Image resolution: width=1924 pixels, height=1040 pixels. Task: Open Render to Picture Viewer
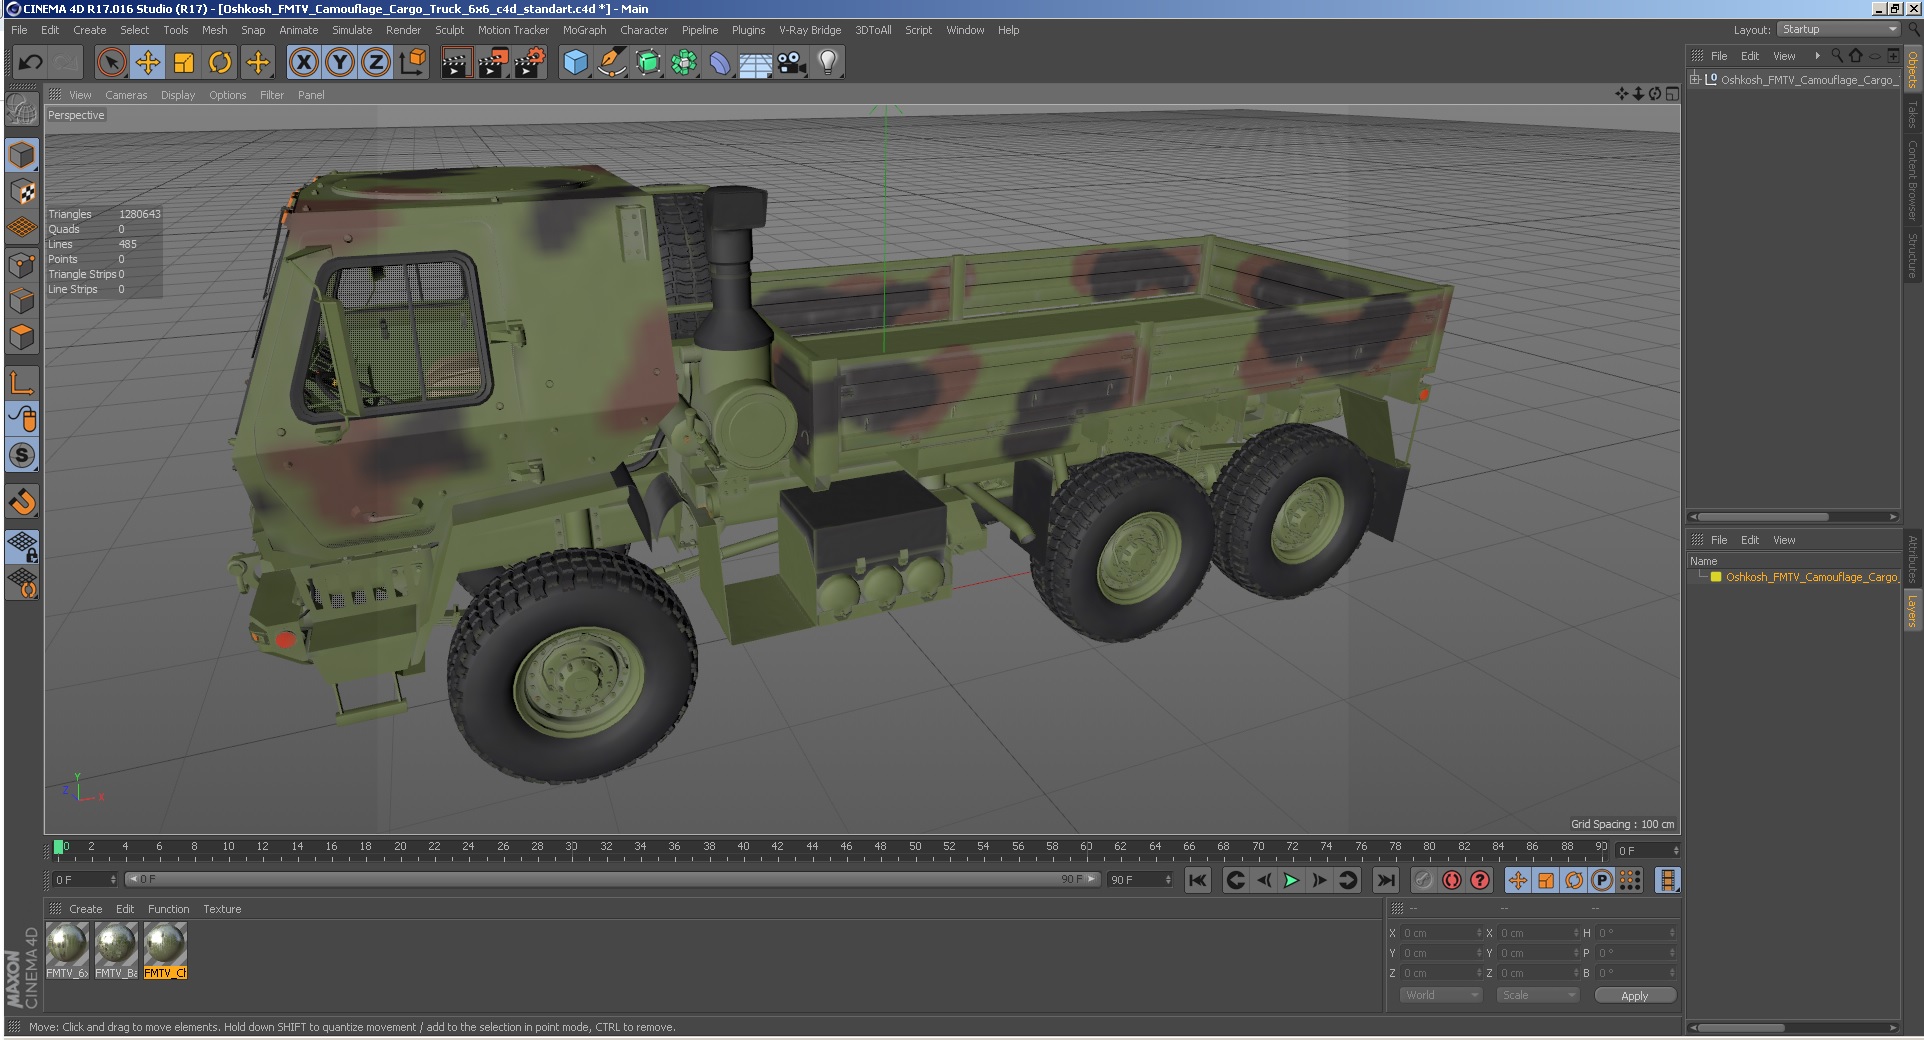493,63
